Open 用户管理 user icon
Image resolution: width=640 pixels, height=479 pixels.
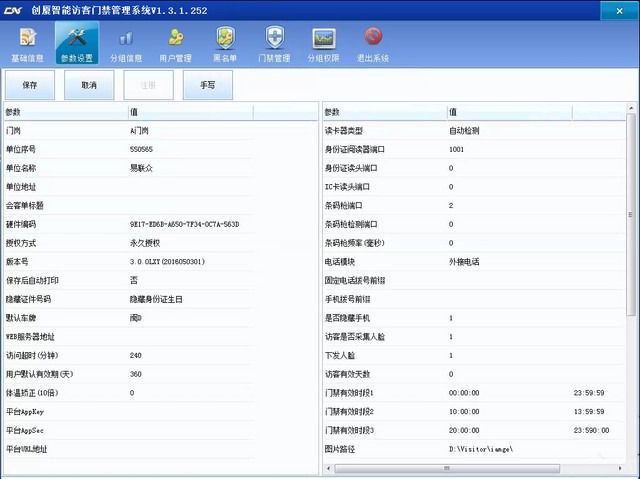click(175, 44)
